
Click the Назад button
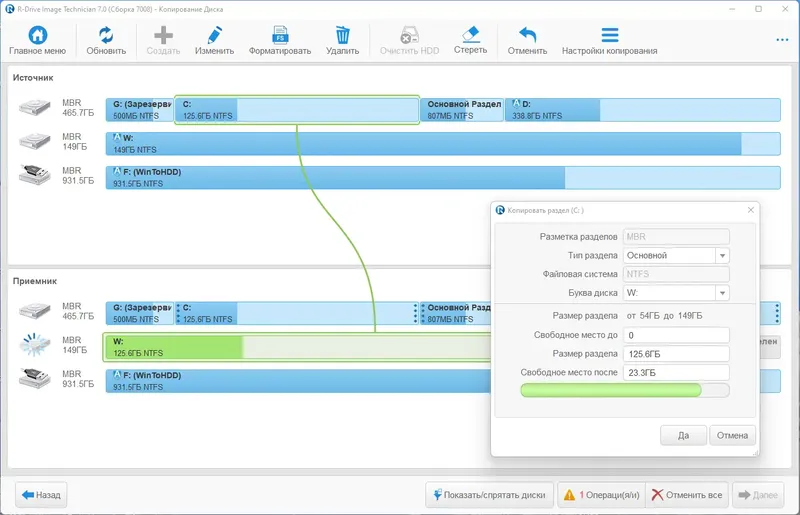click(41, 495)
